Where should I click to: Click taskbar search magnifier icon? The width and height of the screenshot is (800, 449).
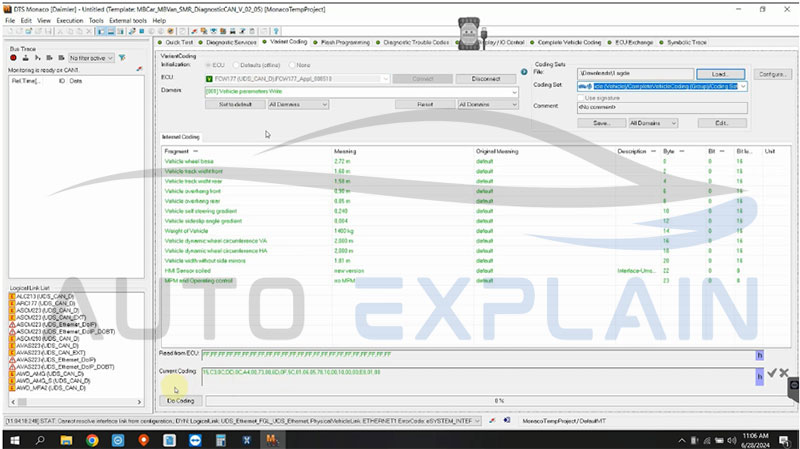(x=40, y=440)
